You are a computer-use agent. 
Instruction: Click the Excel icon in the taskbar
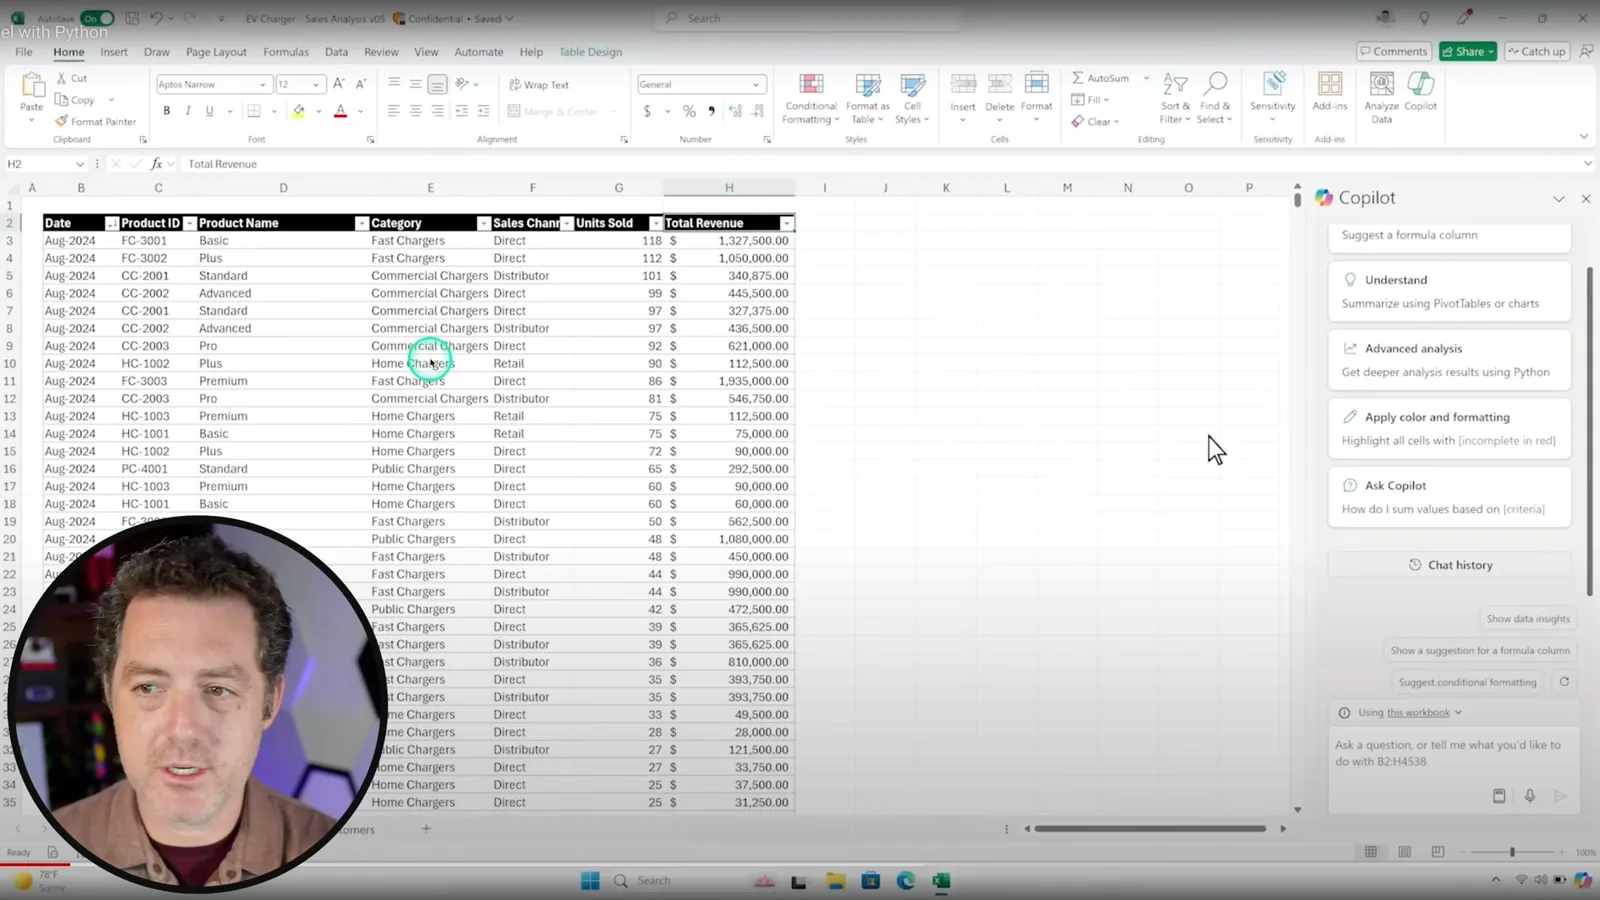pos(941,881)
